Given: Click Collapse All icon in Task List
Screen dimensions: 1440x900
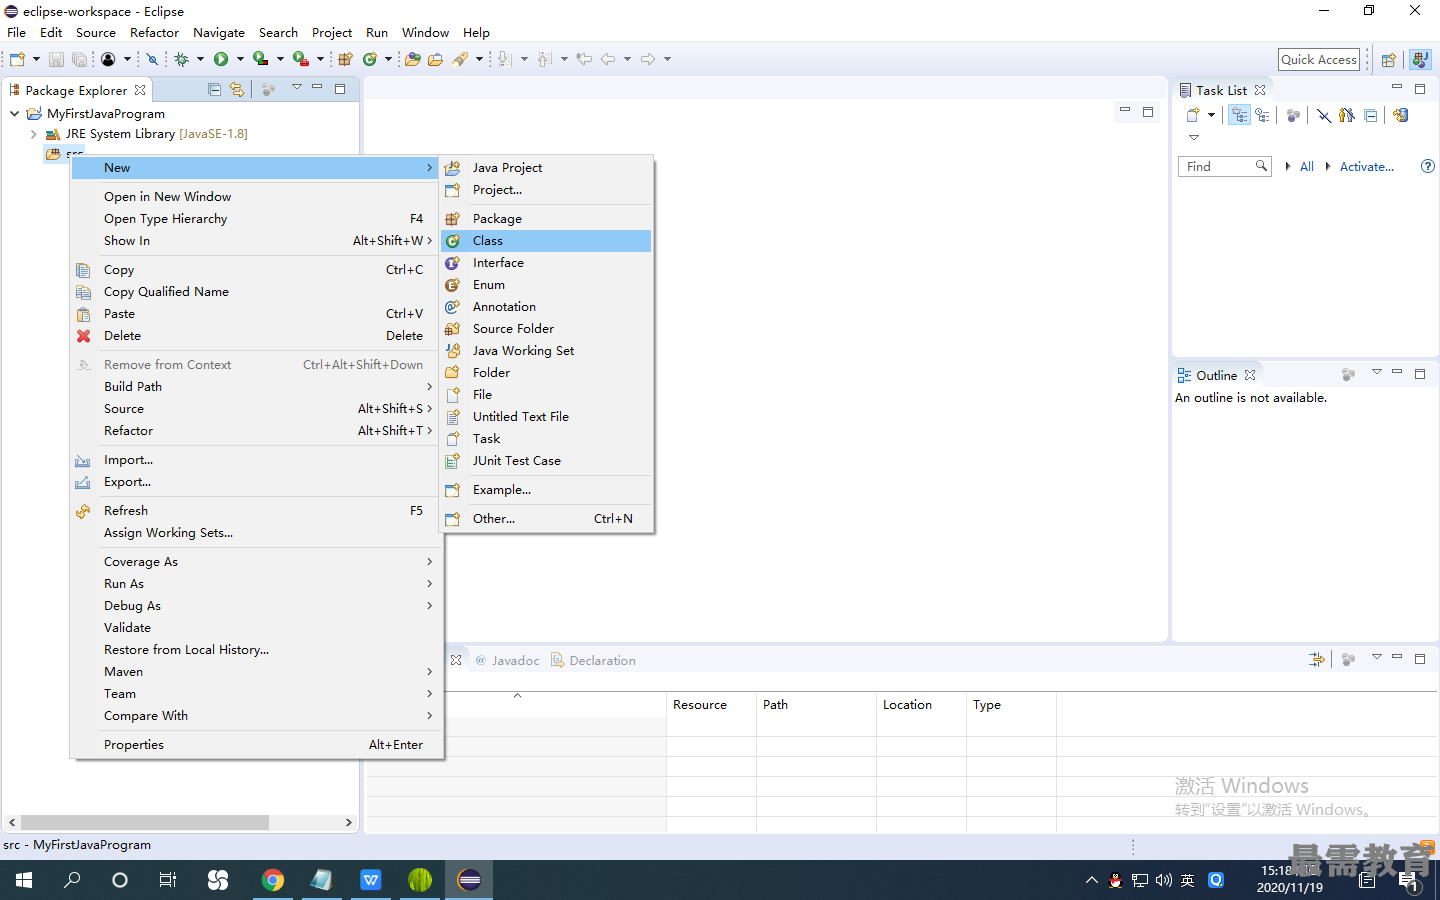Looking at the screenshot, I should 1371,115.
